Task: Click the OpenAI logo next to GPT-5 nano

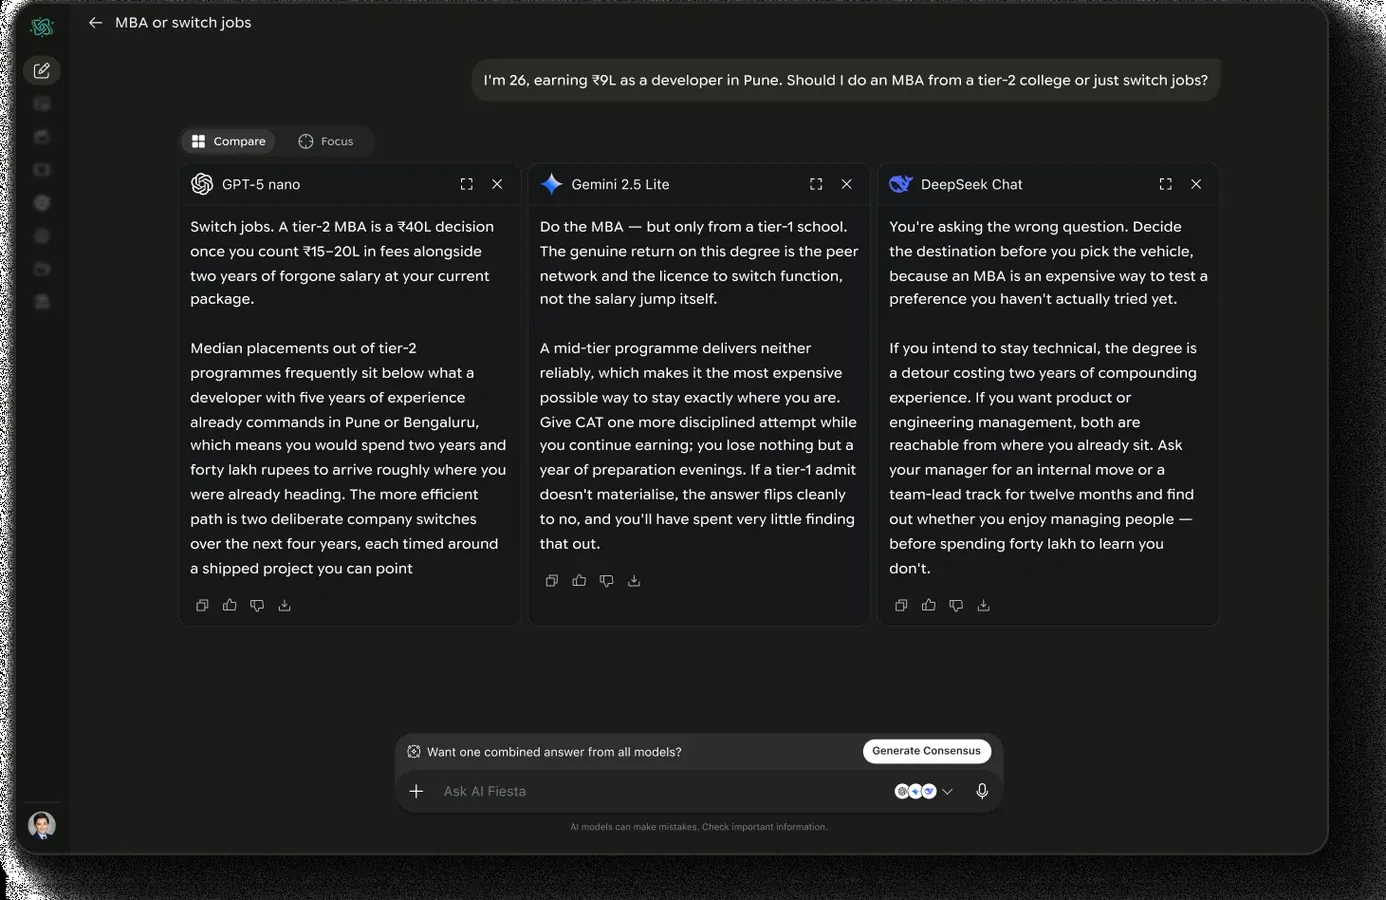Action: (202, 184)
